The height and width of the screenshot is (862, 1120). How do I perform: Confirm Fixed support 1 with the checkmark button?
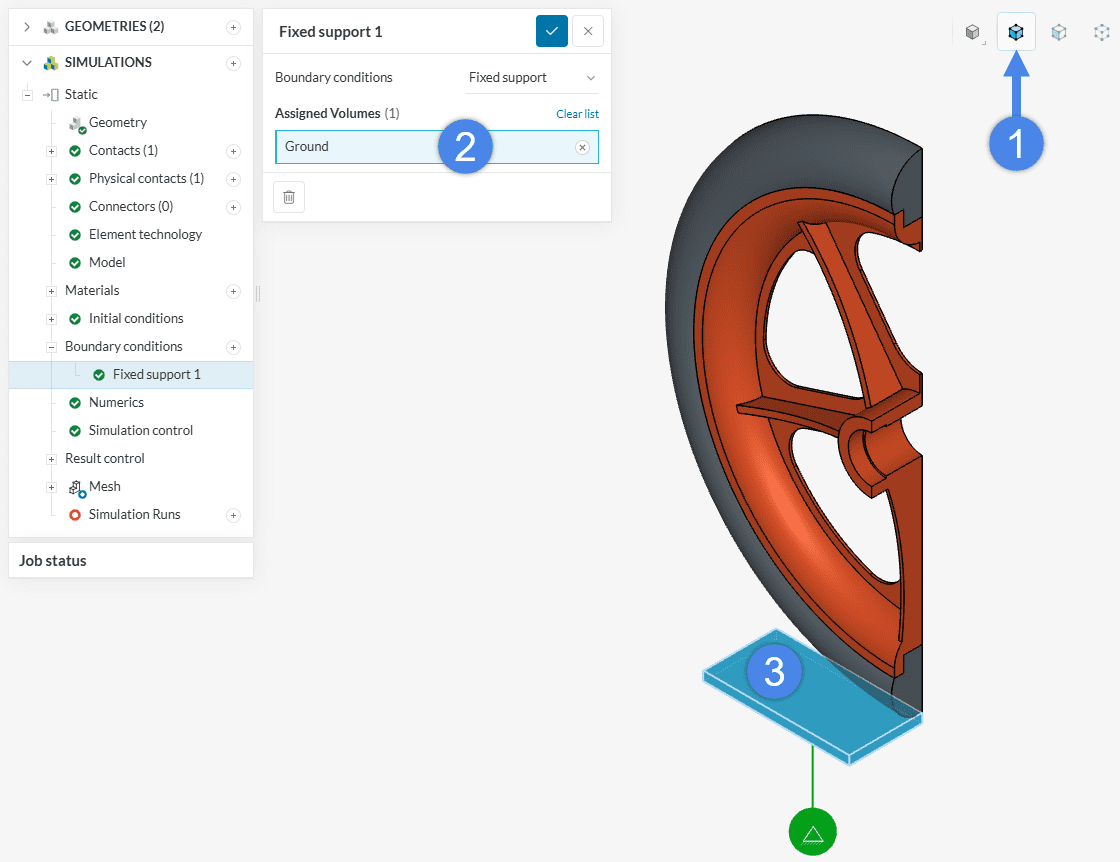click(x=551, y=31)
